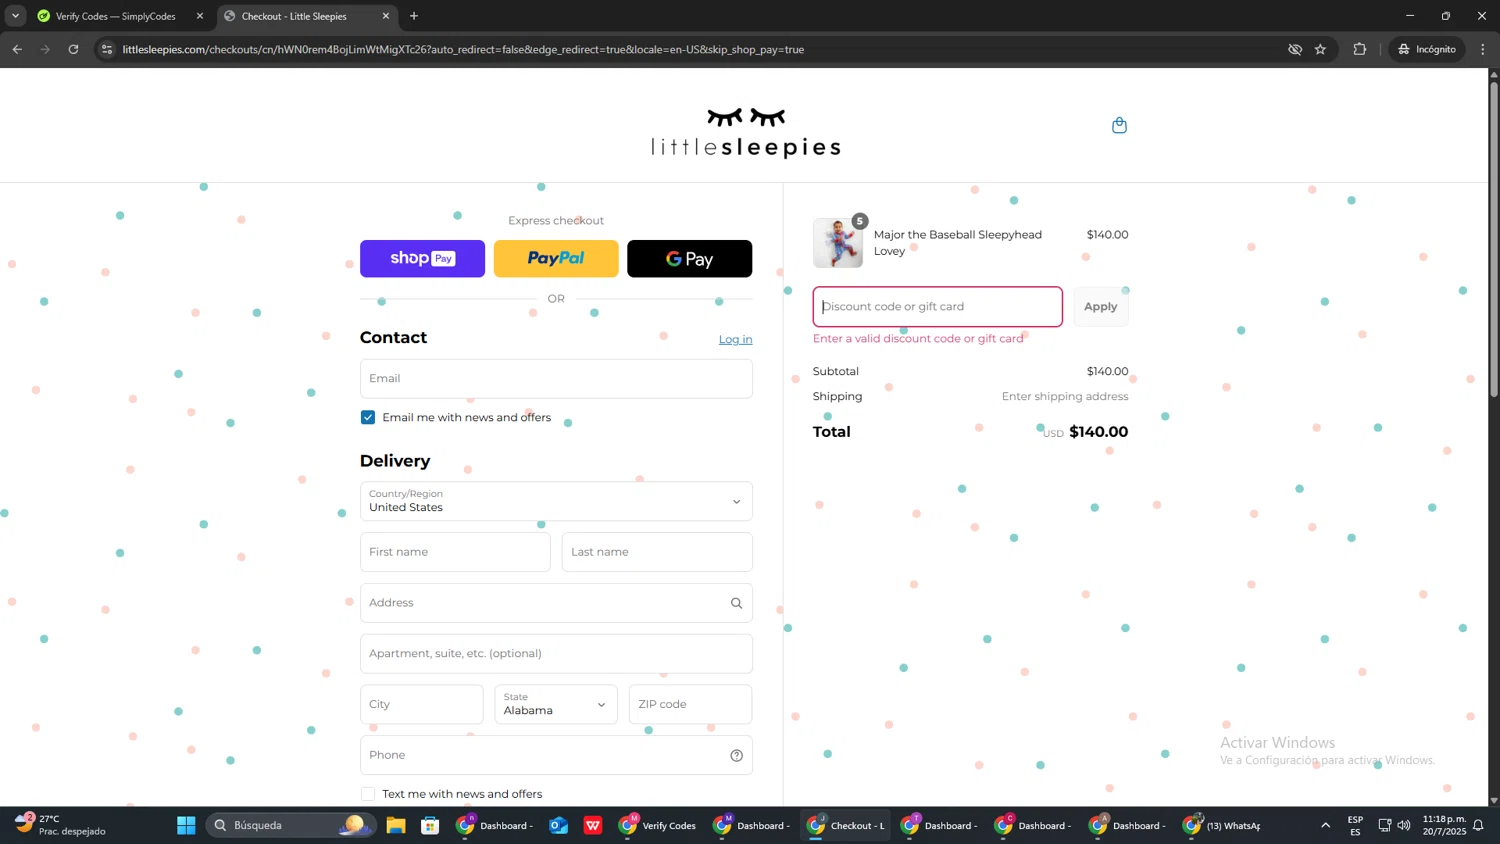Open the weather widget on the taskbar

[62, 825]
